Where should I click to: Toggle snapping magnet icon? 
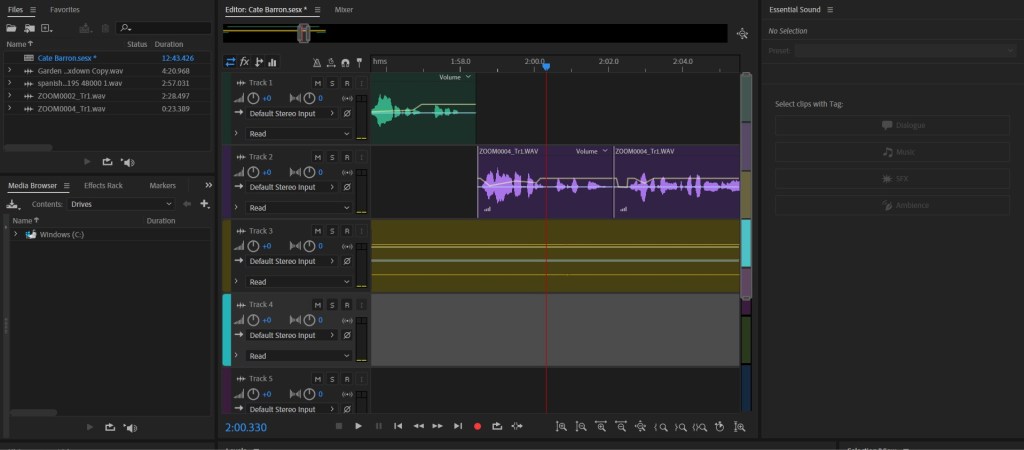(345, 62)
